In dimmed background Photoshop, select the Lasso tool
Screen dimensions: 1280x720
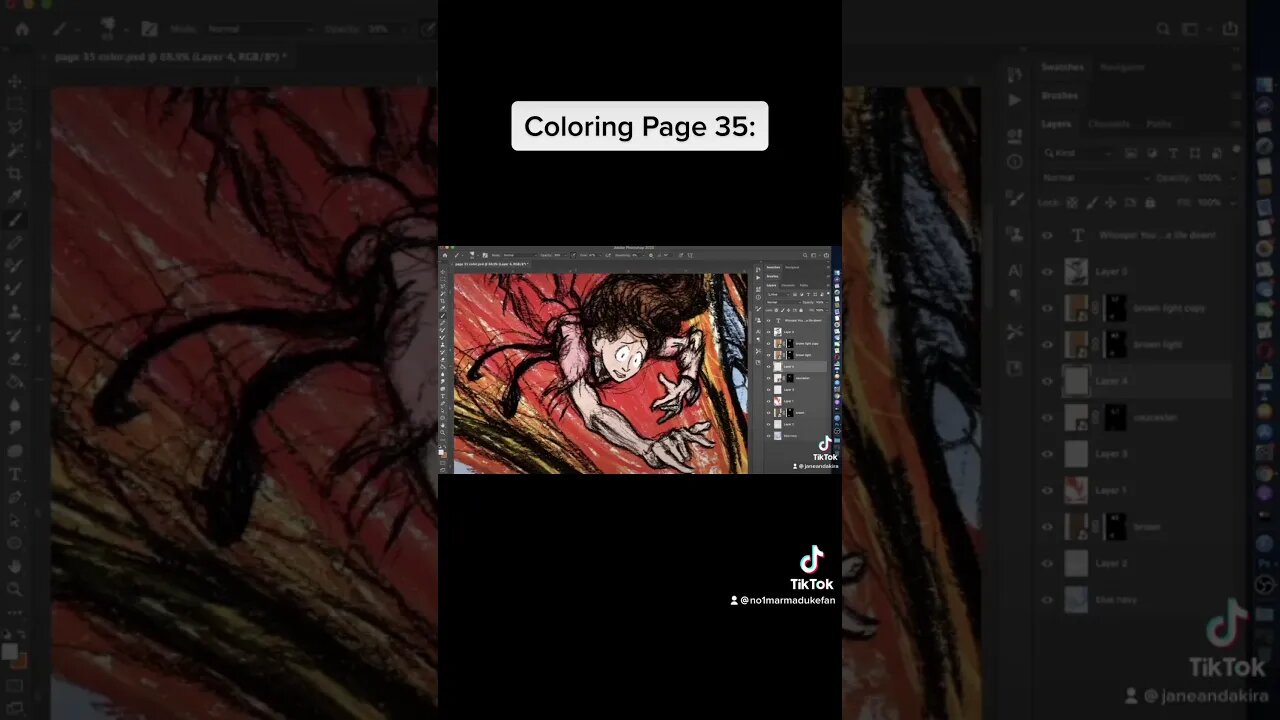point(15,128)
